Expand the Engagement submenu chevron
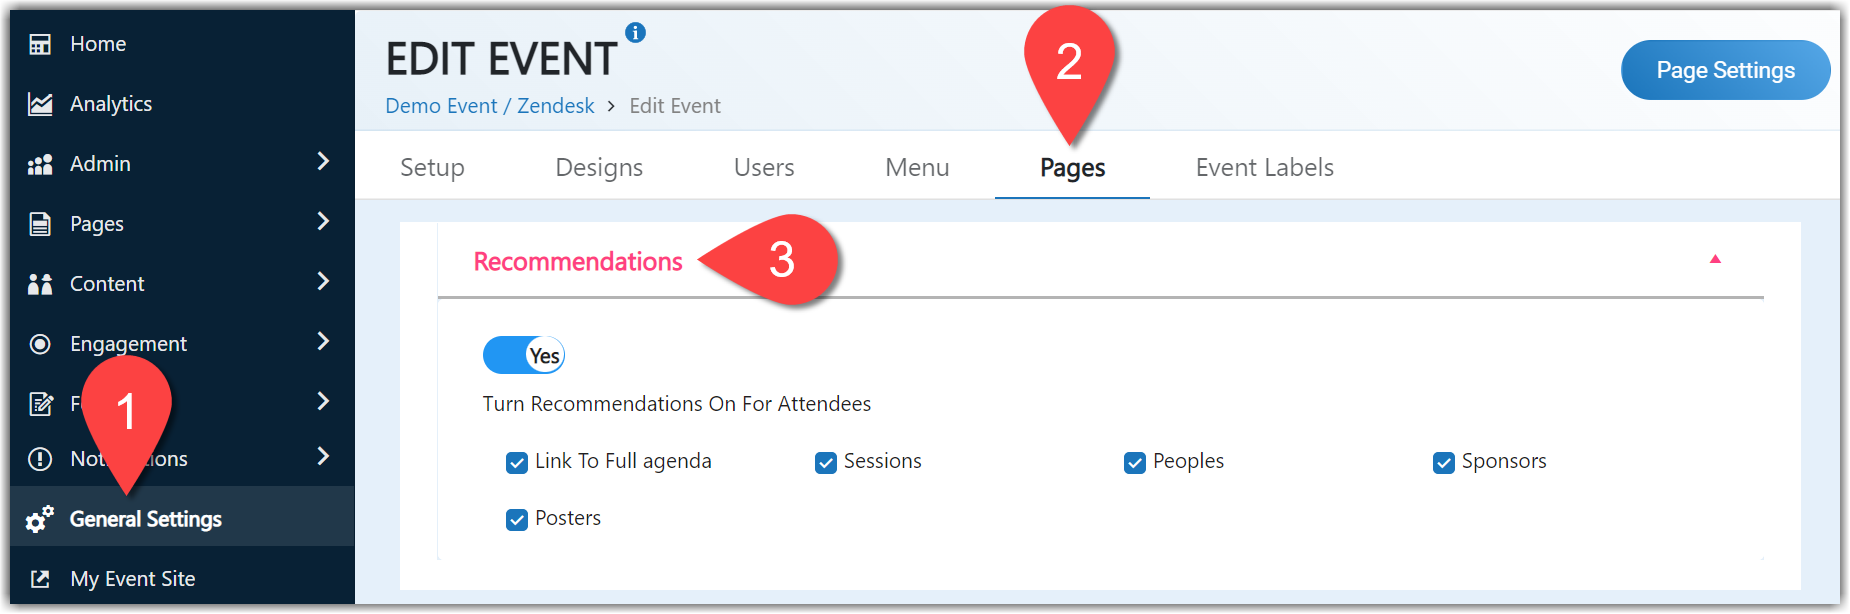This screenshot has width=1850, height=614. tap(323, 341)
